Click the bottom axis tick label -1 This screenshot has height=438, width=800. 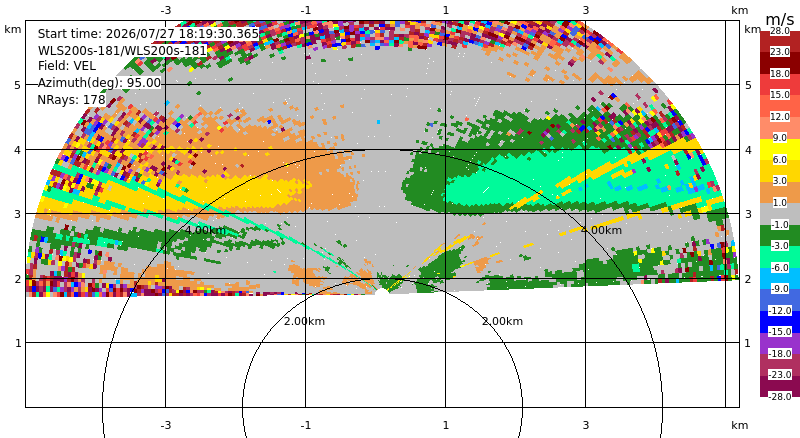pos(305,425)
